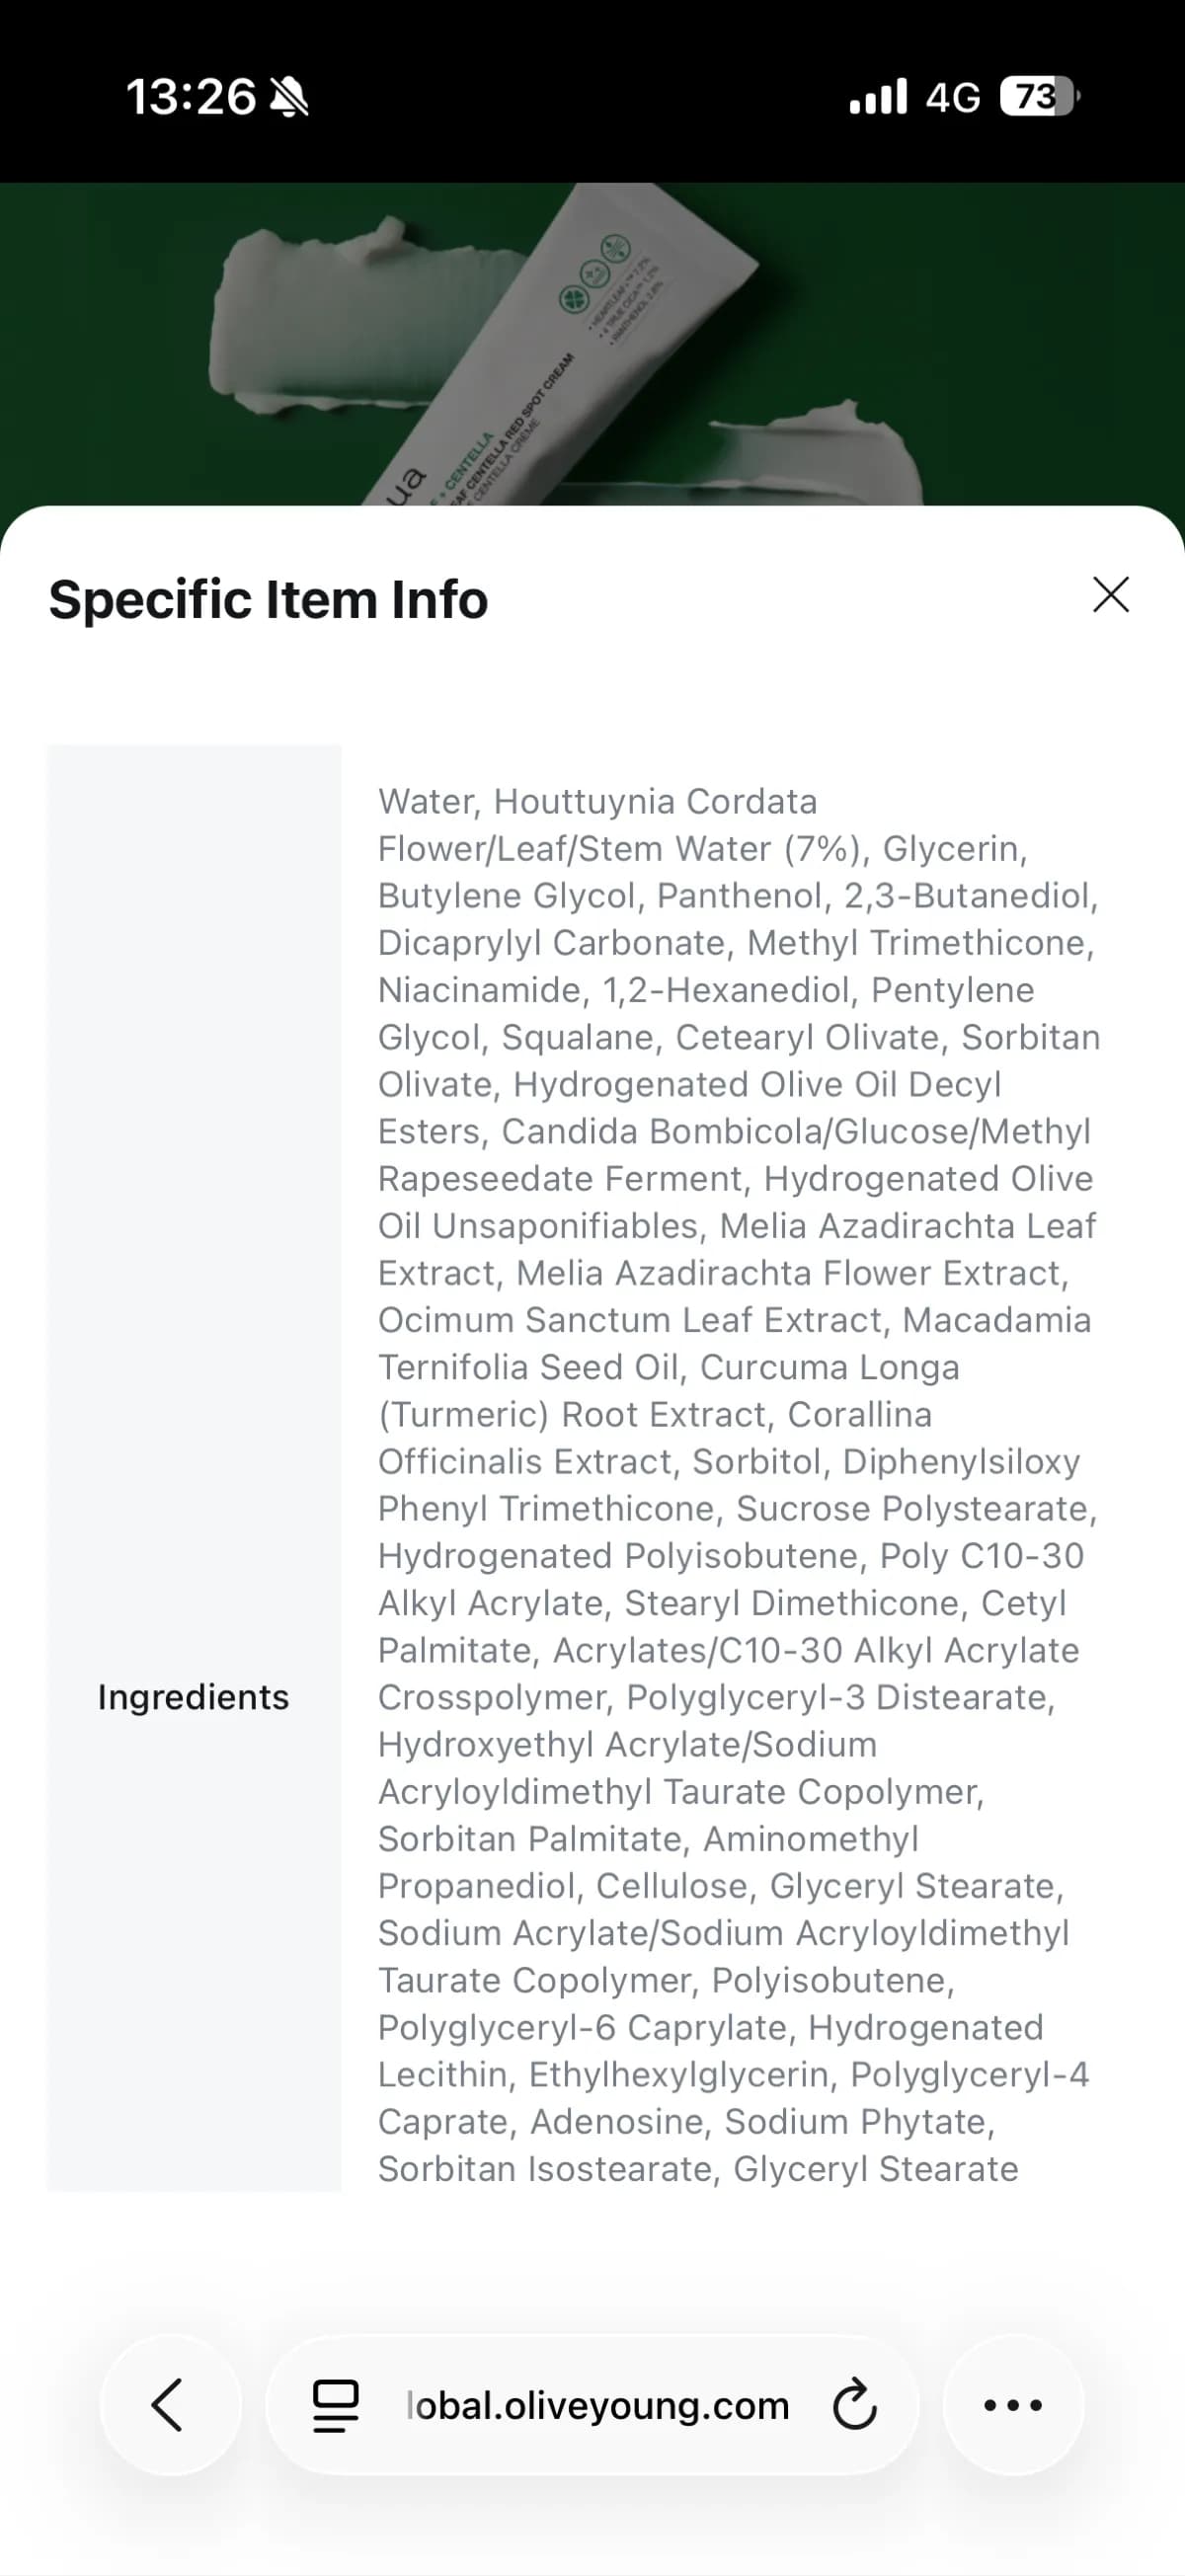Screen dimensions: 1185x2576
Task: Tap the battery level indicator
Action: (x=1039, y=97)
